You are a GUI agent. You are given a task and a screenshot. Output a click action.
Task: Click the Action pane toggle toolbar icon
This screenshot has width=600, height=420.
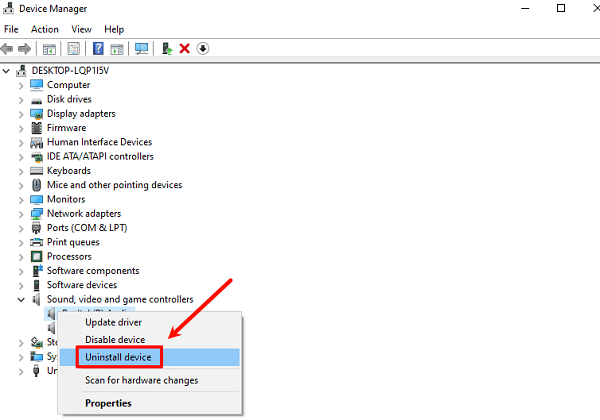tap(117, 49)
